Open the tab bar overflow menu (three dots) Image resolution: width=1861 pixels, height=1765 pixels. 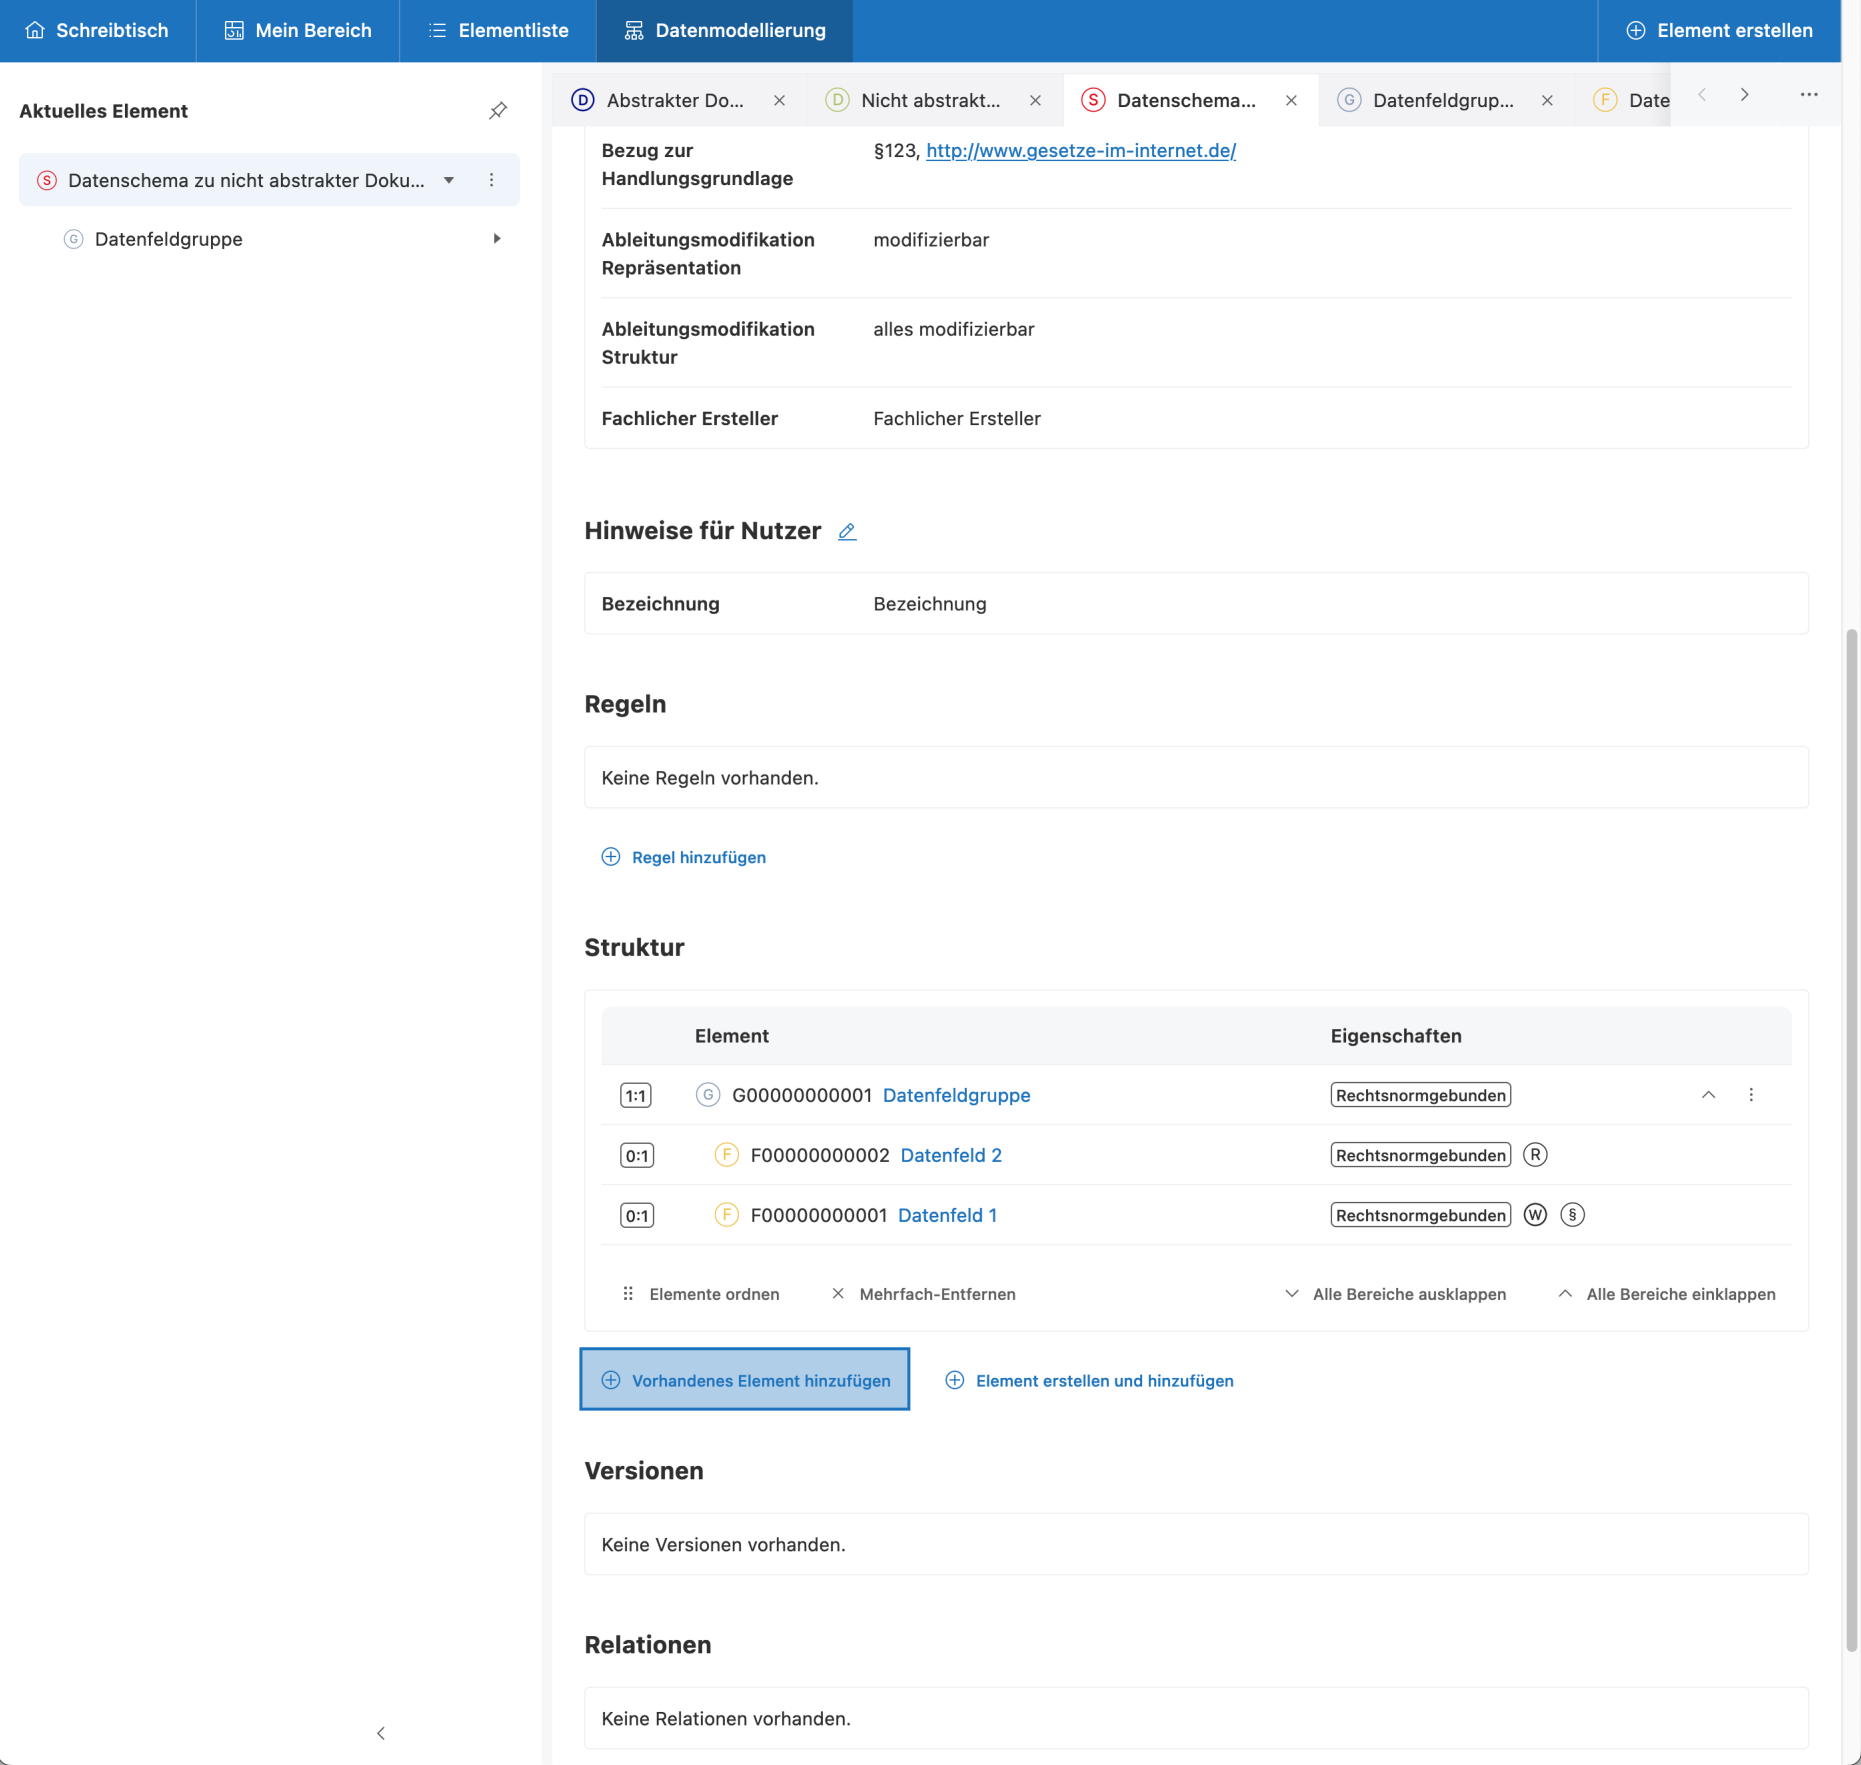pyautogui.click(x=1808, y=95)
